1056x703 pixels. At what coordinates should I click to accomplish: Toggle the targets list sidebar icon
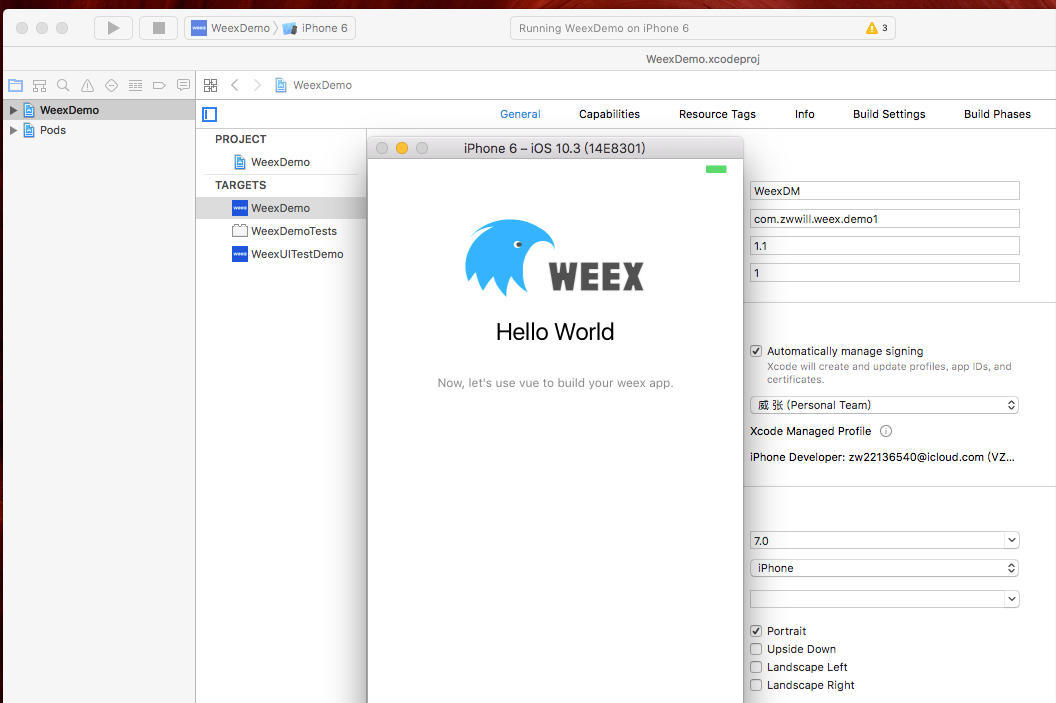pyautogui.click(x=209, y=114)
